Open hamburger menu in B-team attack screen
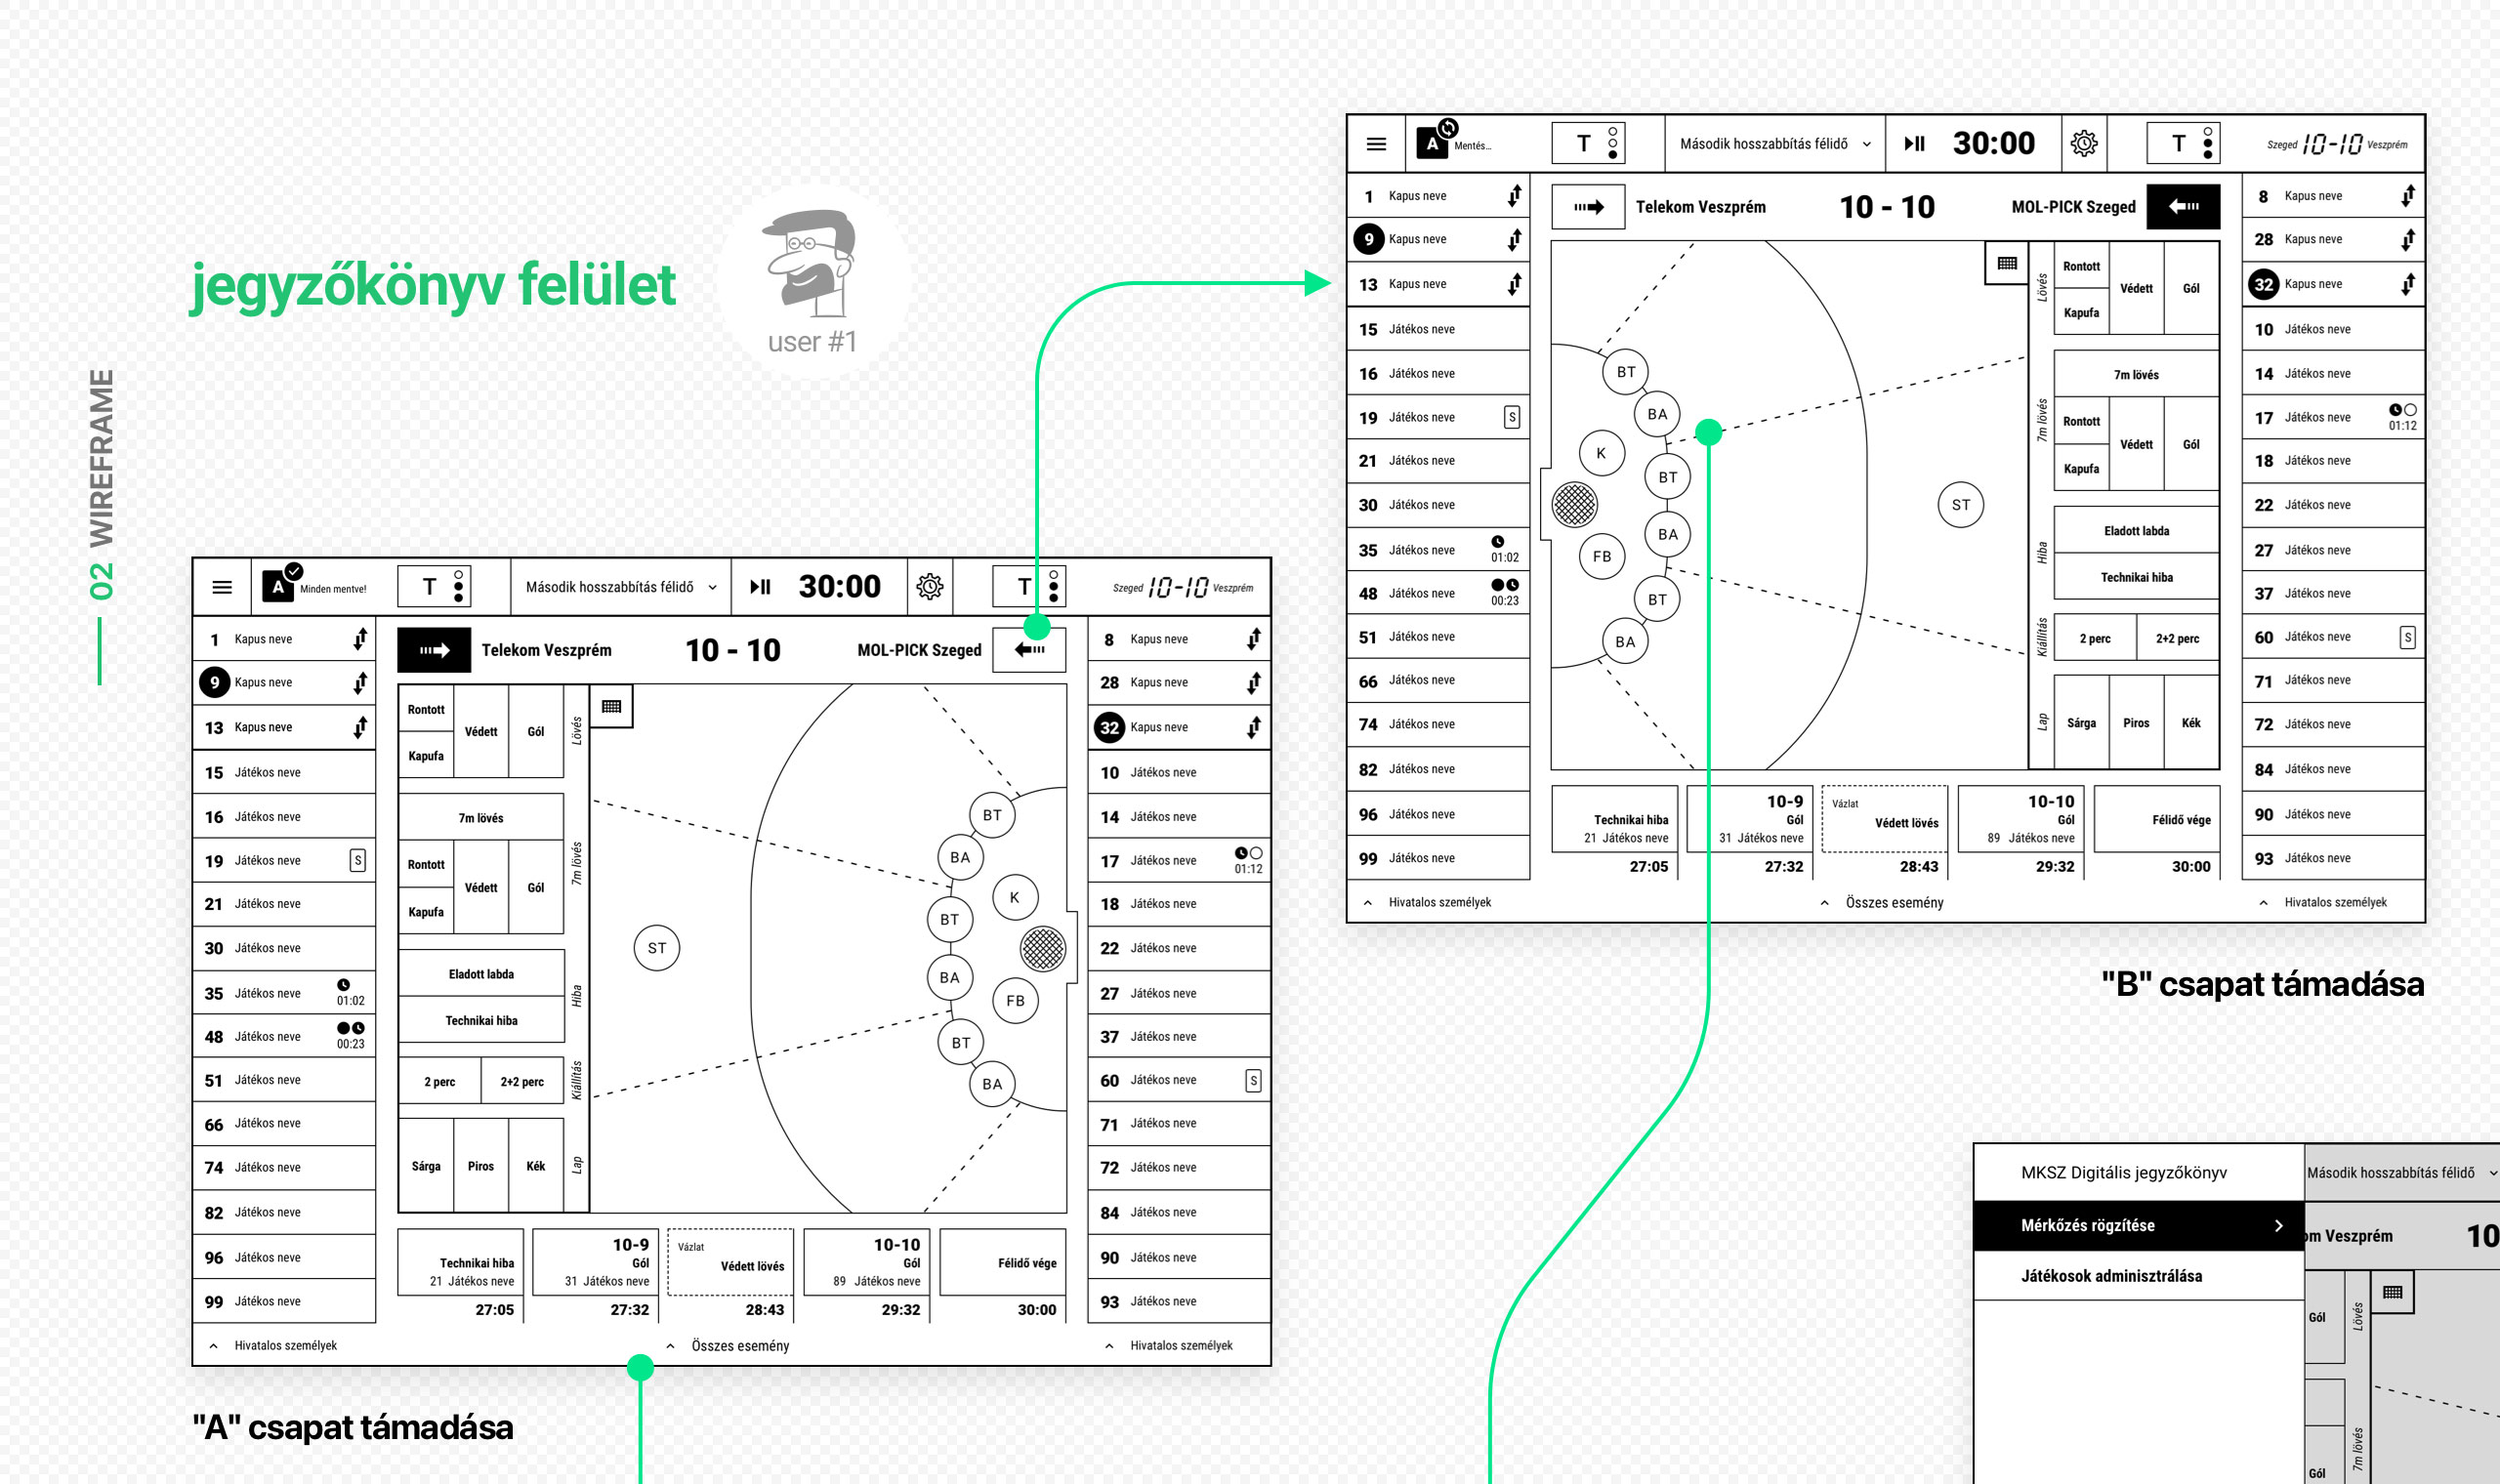The image size is (2500, 1484). (x=1376, y=144)
